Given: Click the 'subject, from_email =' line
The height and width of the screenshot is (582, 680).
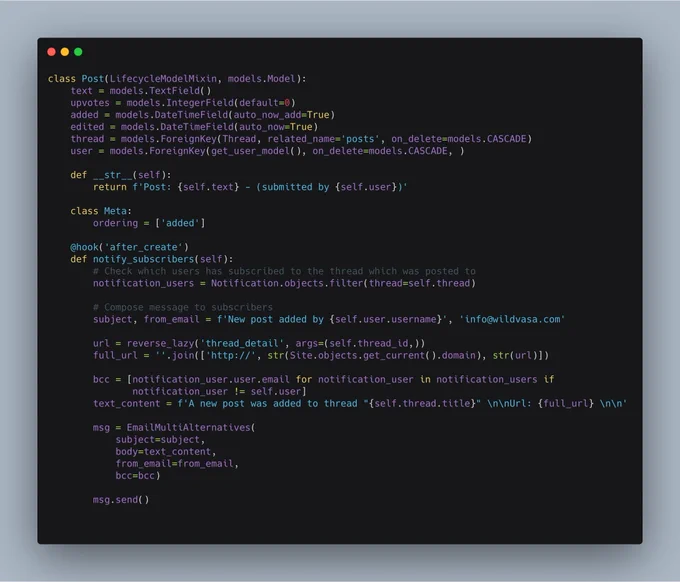Looking at the screenshot, I should [x=329, y=319].
